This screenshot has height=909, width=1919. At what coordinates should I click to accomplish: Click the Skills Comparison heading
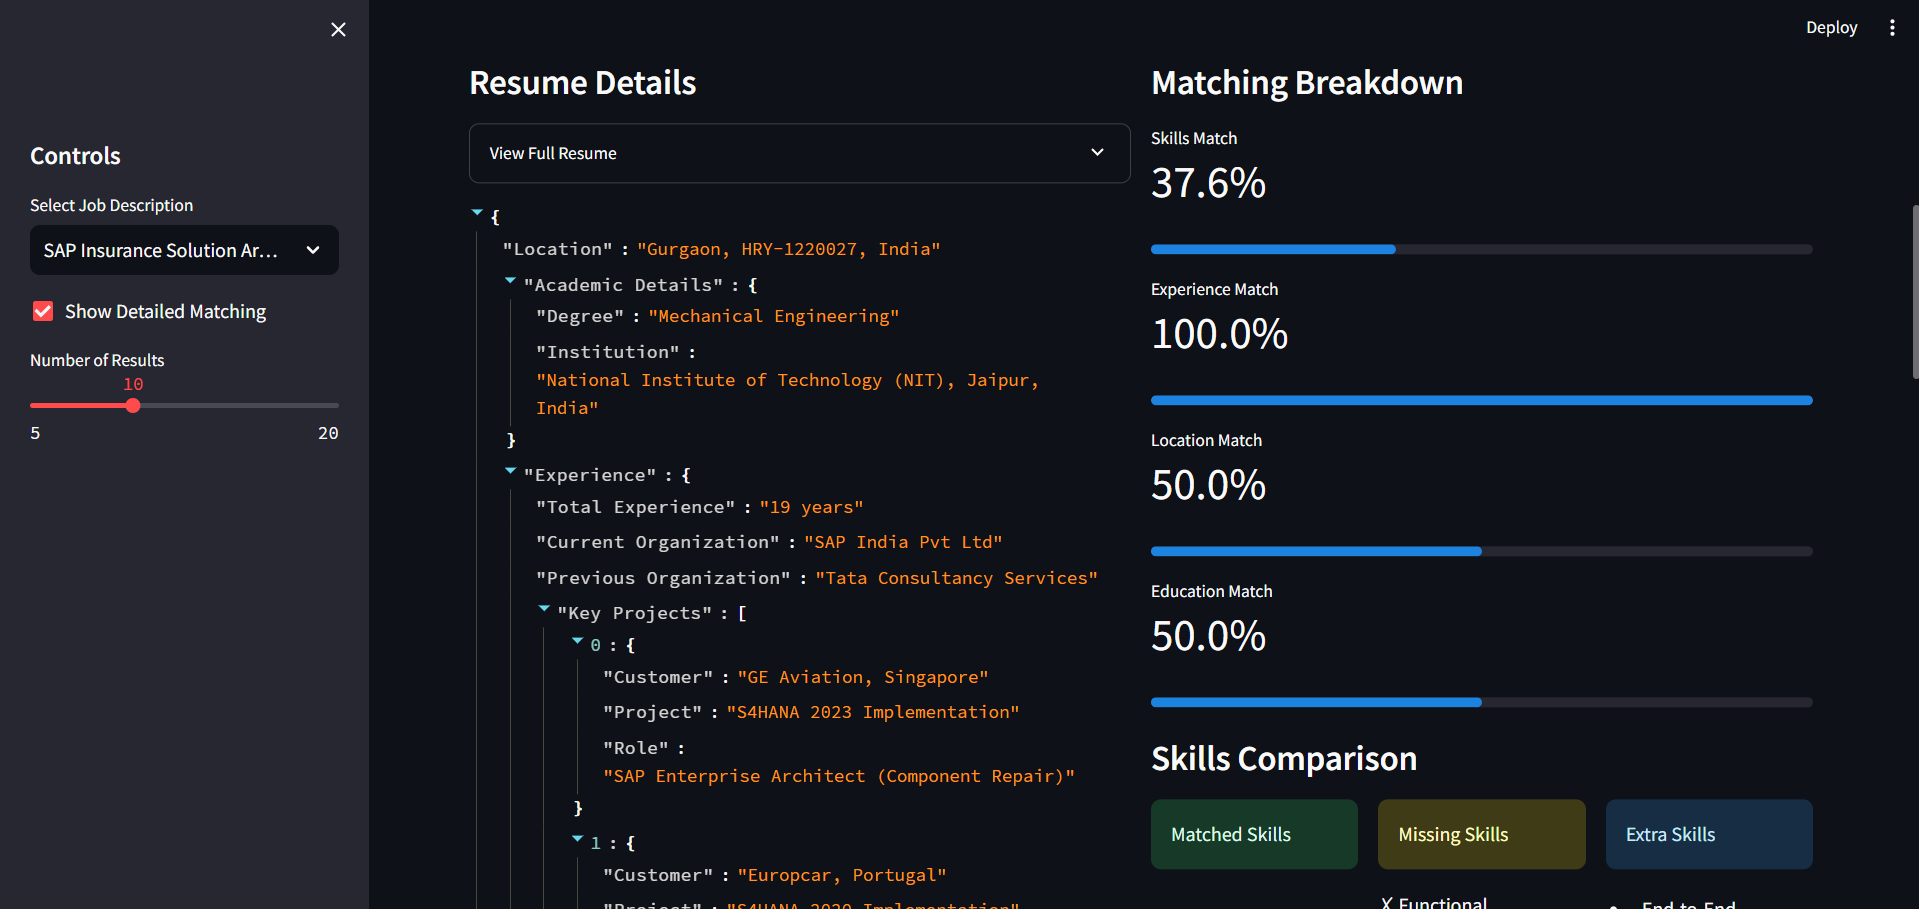[1284, 759]
